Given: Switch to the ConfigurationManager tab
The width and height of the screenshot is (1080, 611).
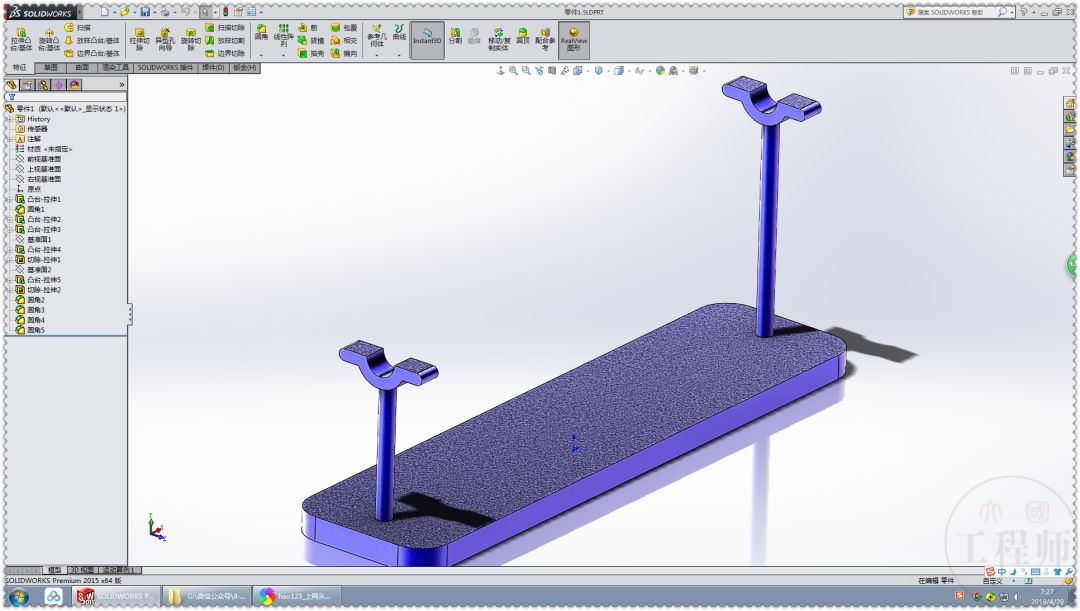Looking at the screenshot, I should point(45,85).
